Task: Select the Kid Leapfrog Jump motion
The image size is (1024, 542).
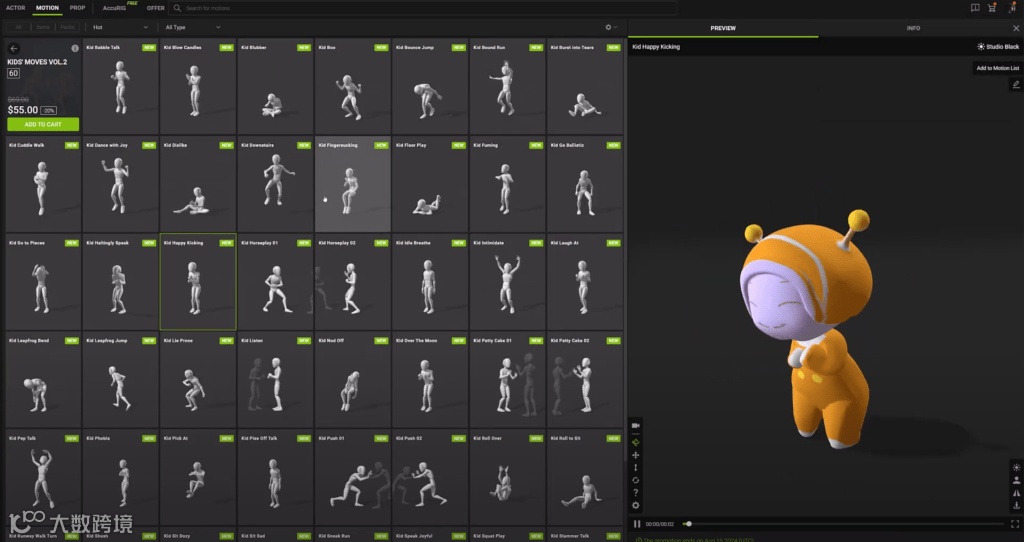Action: pyautogui.click(x=121, y=380)
